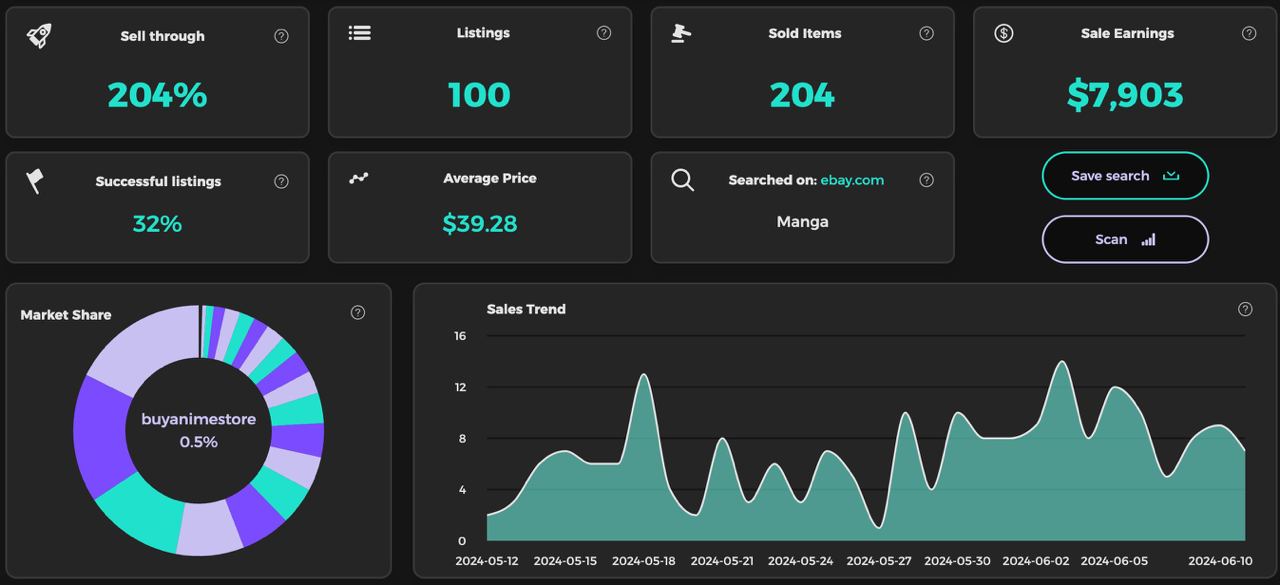This screenshot has height=585, width=1280.
Task: Click the $39.28 average price value
Action: pyautogui.click(x=480, y=223)
